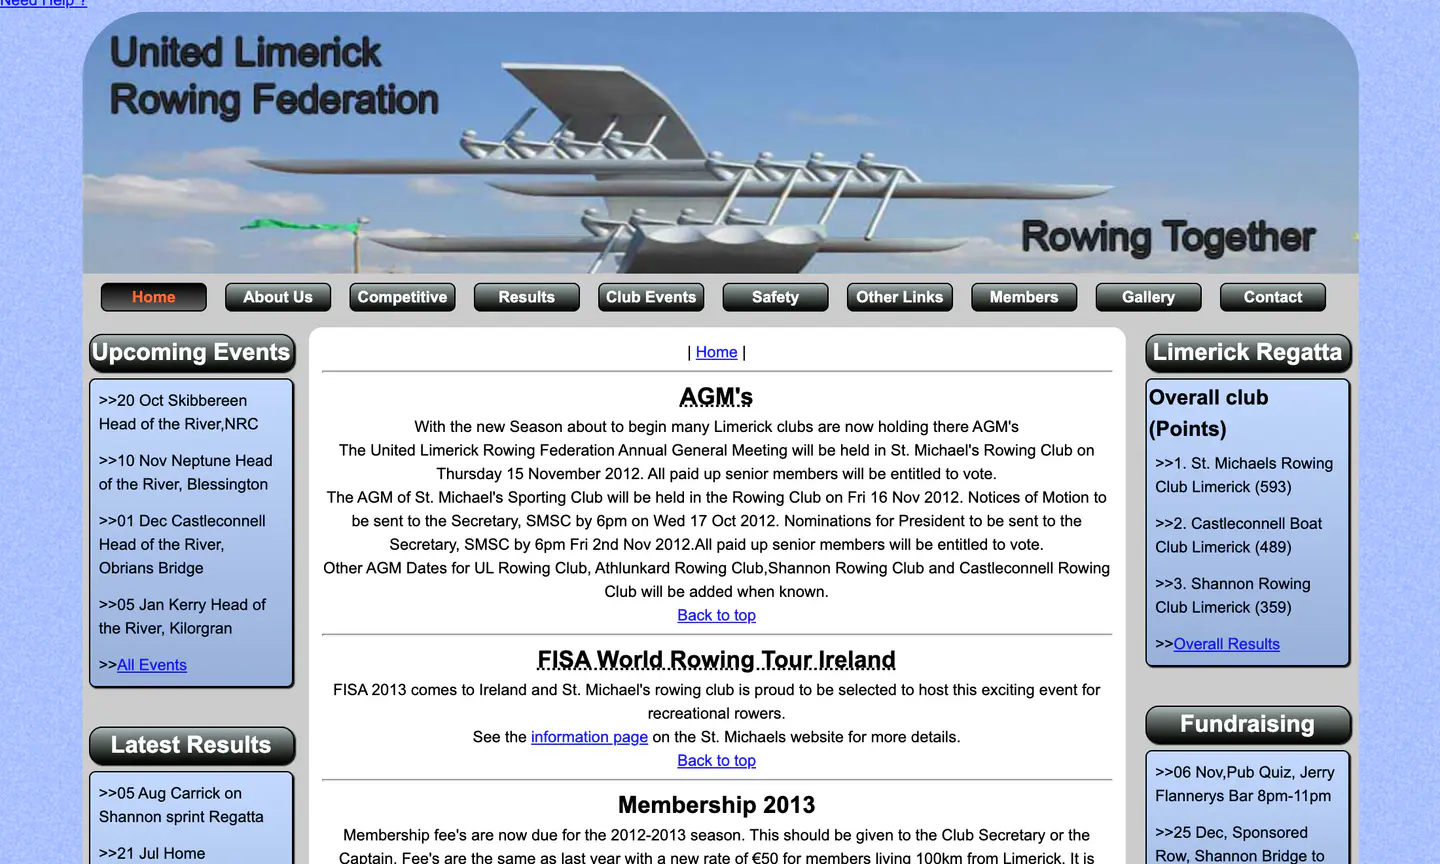Click the Shannon Rowing Club (359) entry
Viewport: 1440px width, 864px height.
click(x=1232, y=595)
